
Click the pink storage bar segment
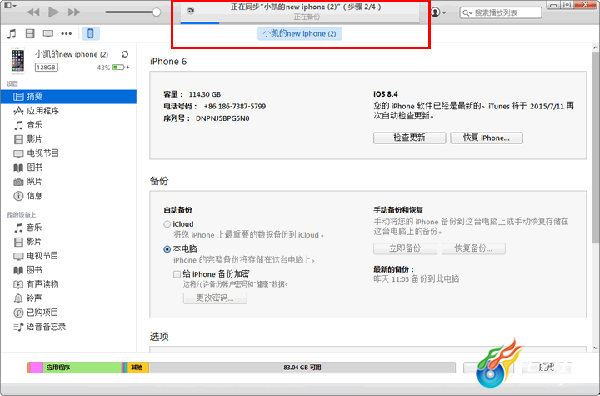pos(36,367)
